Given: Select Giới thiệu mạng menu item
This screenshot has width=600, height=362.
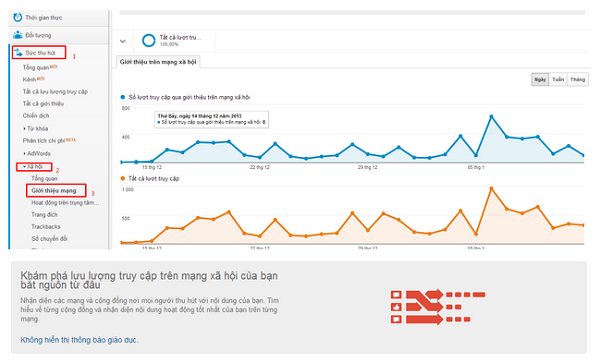Looking at the screenshot, I should [x=54, y=191].
